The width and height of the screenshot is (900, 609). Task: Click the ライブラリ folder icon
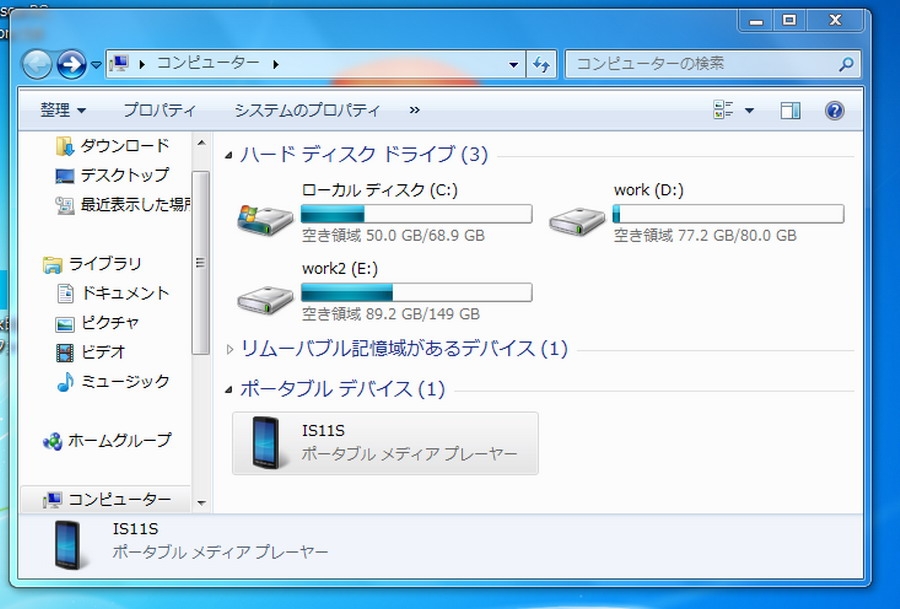pyautogui.click(x=53, y=265)
